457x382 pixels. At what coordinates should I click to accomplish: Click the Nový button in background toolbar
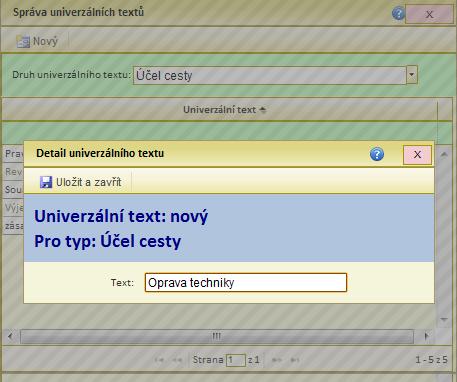coord(38,41)
